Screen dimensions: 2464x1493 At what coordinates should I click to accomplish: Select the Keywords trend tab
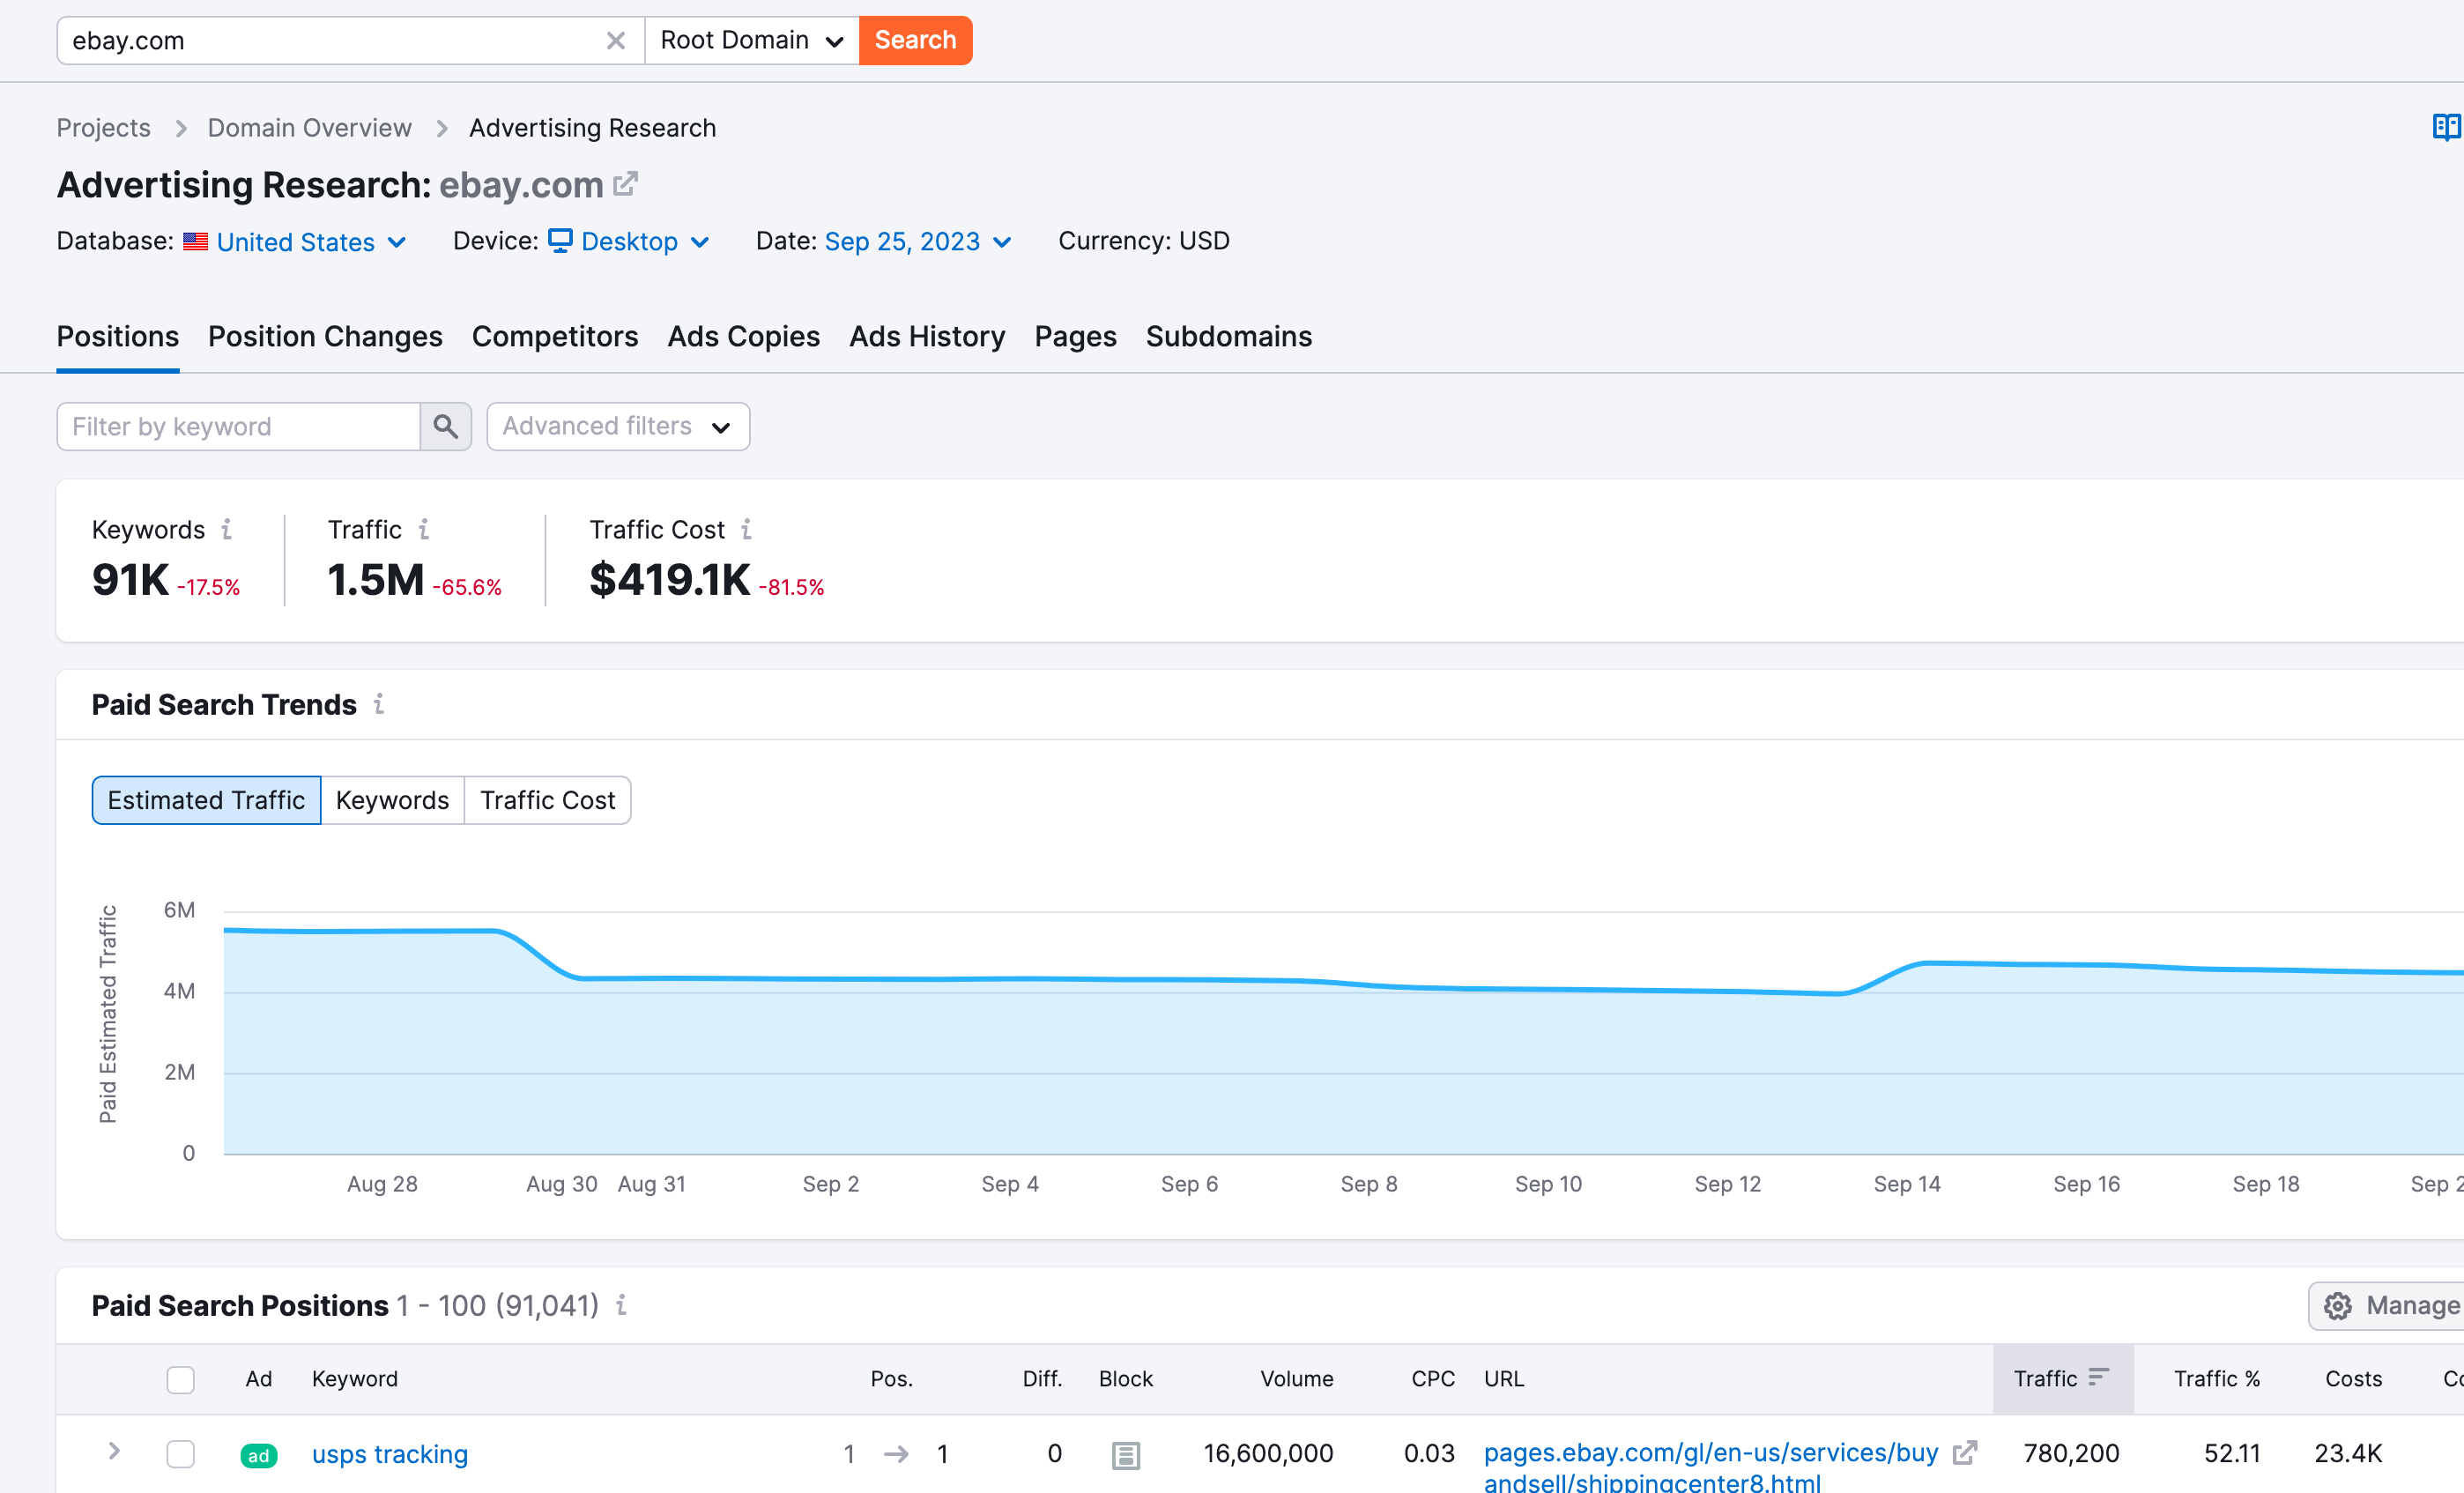pos(390,799)
